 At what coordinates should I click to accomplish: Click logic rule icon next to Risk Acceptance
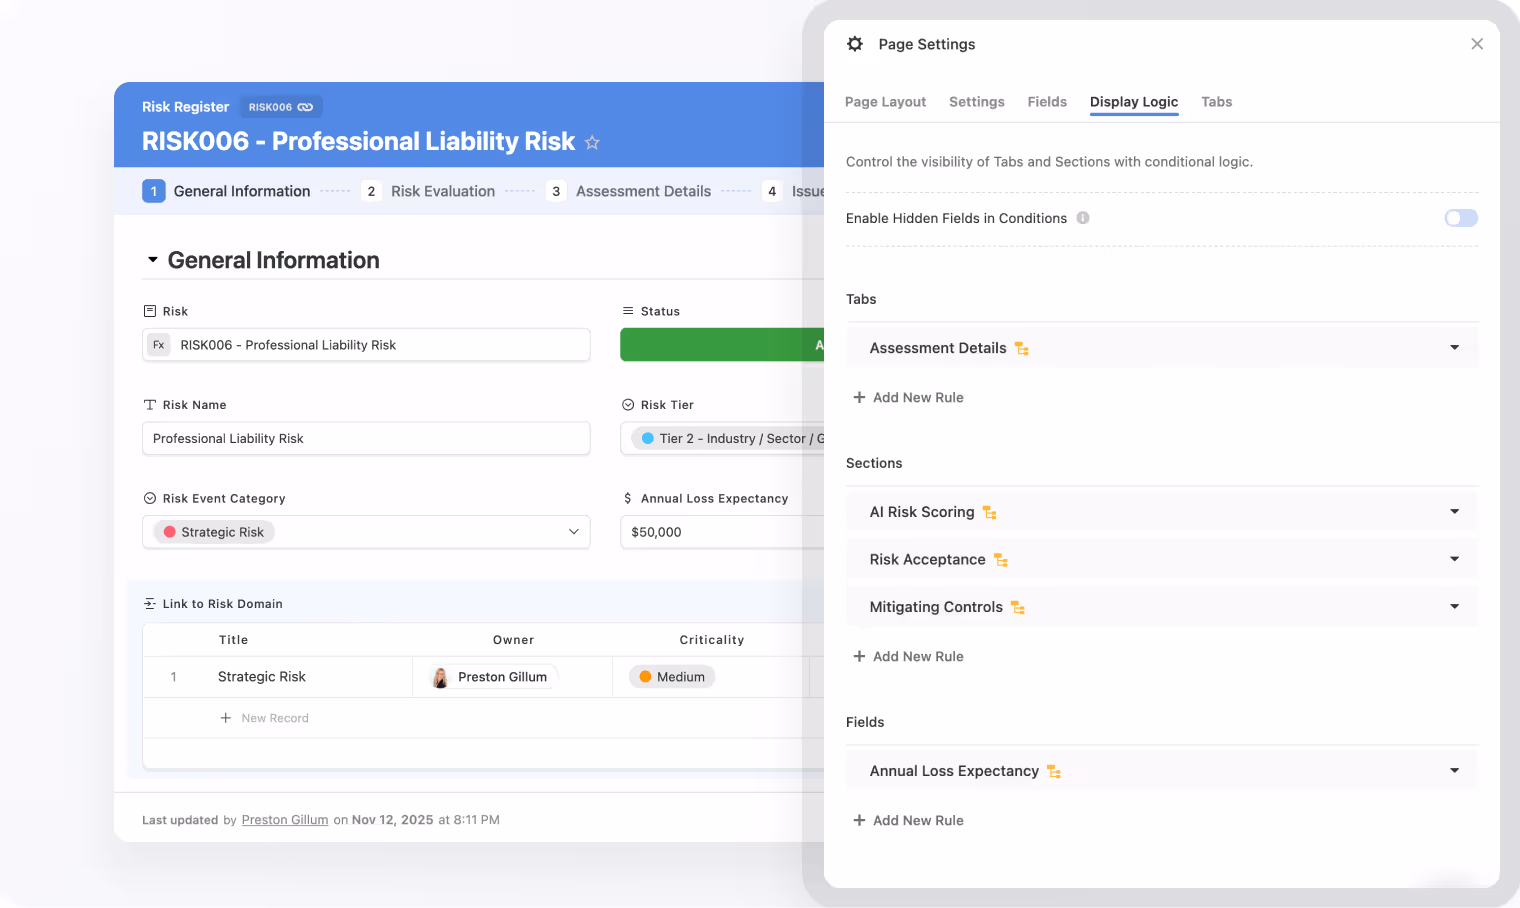click(x=1001, y=560)
